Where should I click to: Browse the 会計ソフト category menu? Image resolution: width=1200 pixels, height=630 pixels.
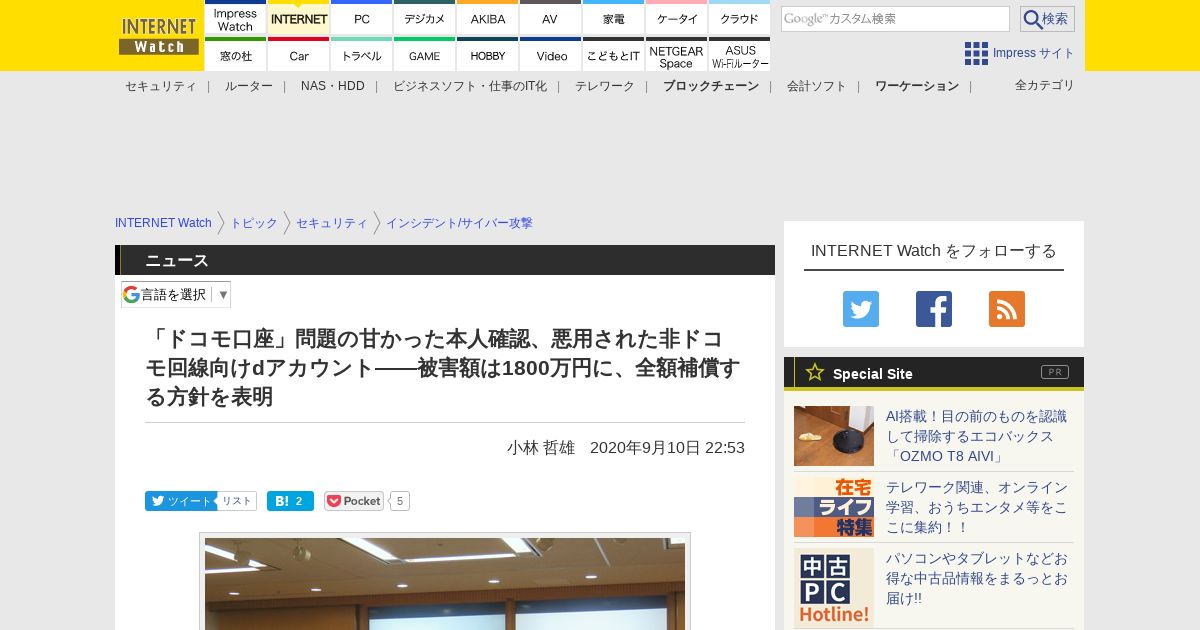pos(817,86)
